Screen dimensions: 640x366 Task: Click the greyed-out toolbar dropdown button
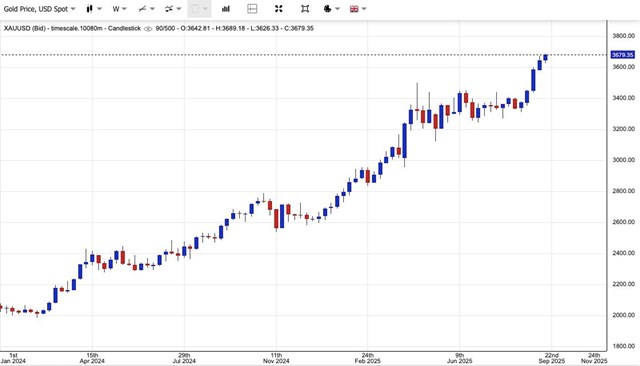click(200, 9)
